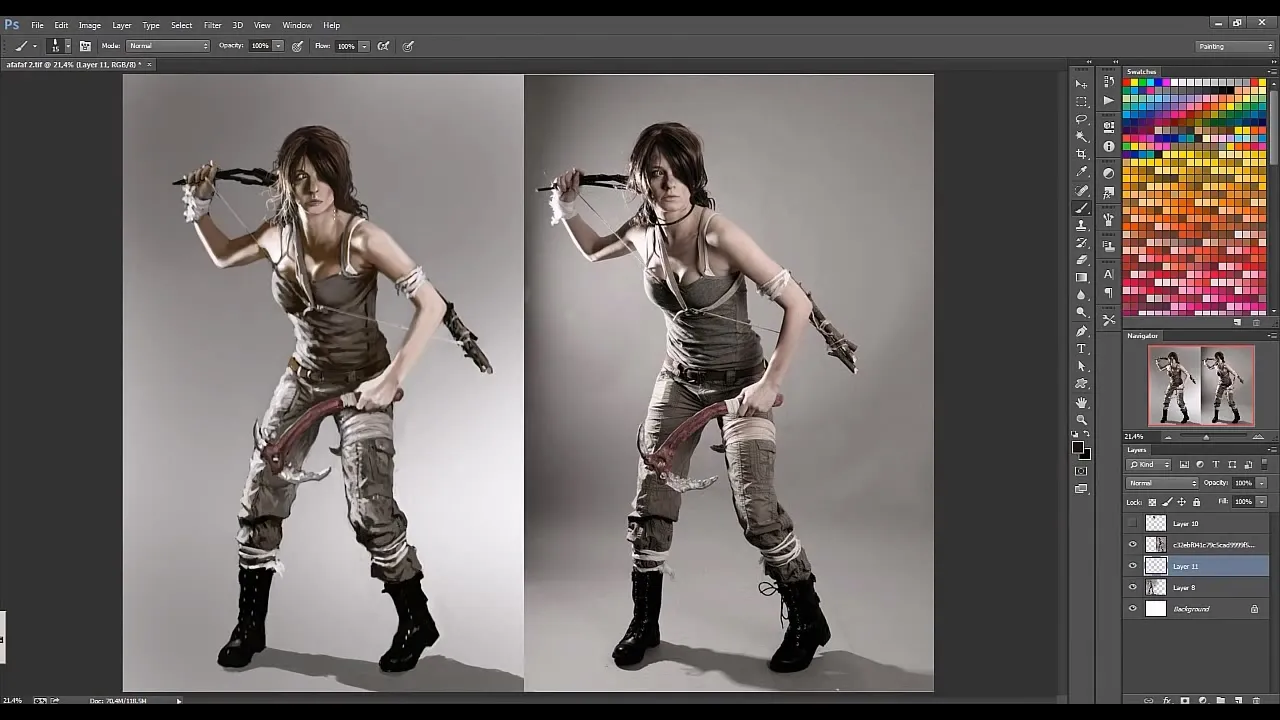Hide the Background layer
This screenshot has width=1280, height=720.
pos(1133,609)
